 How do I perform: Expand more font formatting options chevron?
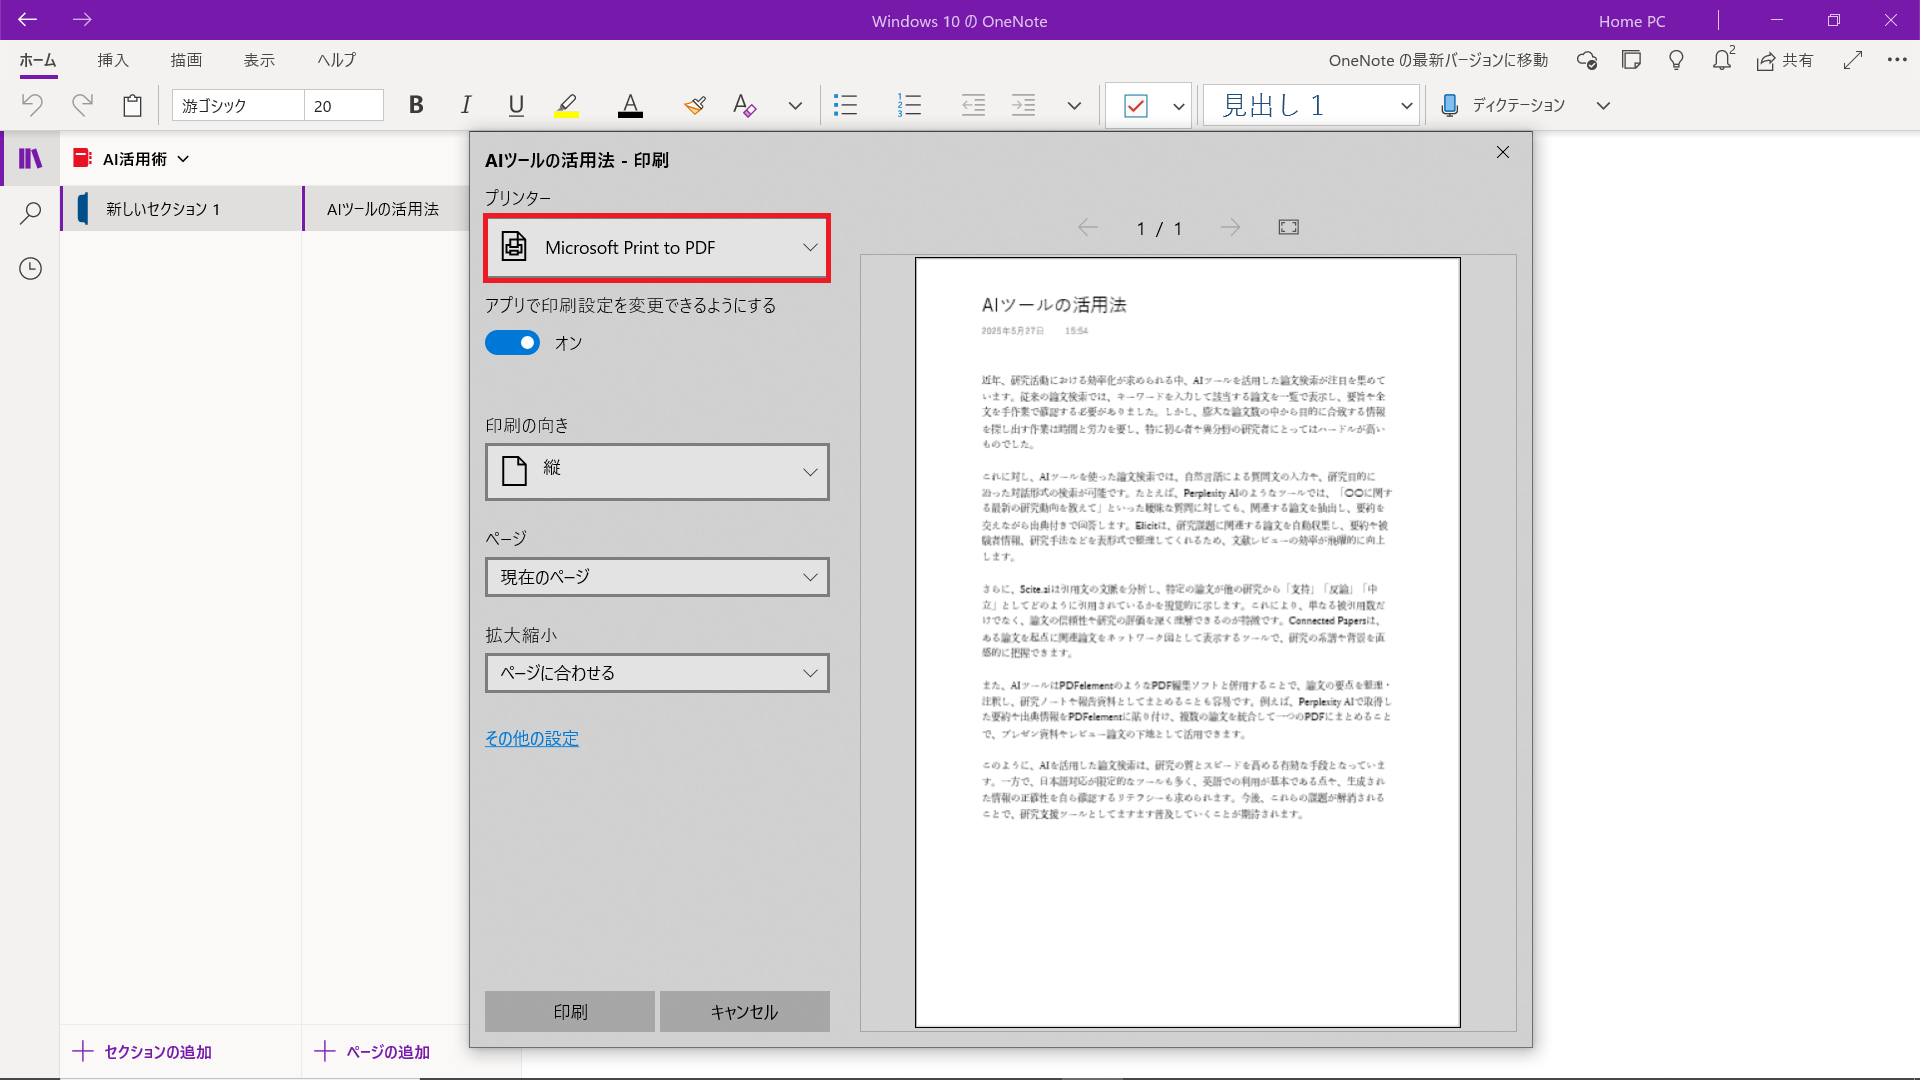coord(795,105)
